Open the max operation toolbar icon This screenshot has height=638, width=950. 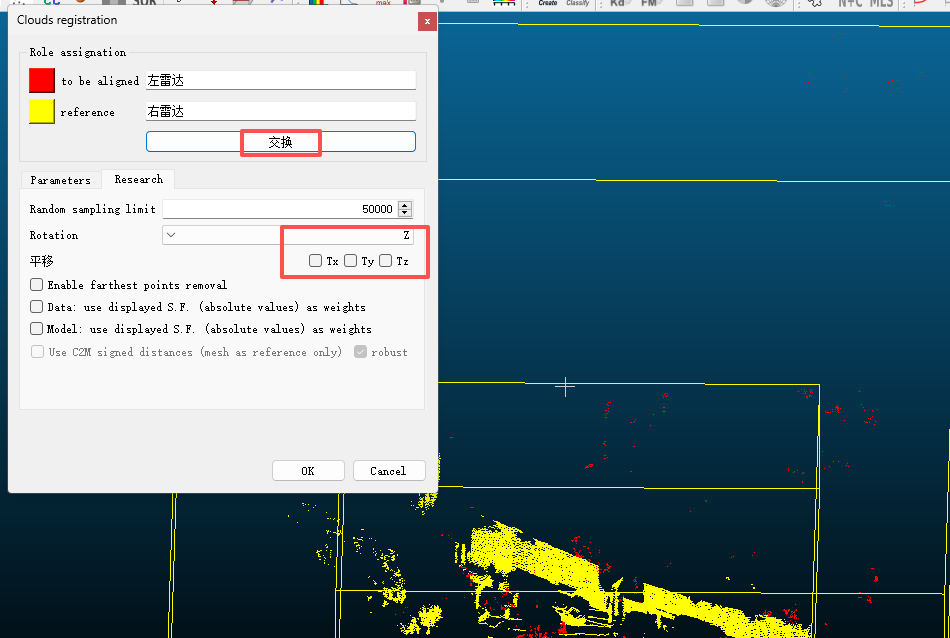[386, 4]
